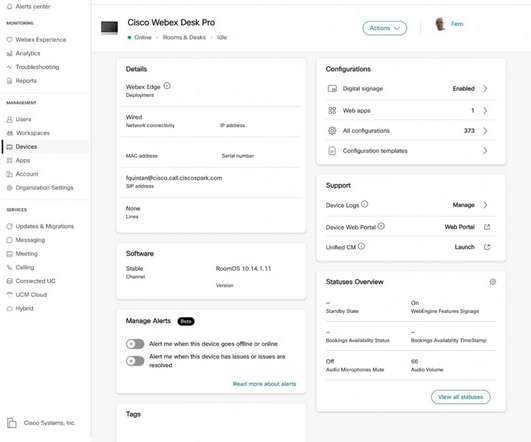
Task: Click the Devices monitor icon in sidebar
Action: (9, 147)
